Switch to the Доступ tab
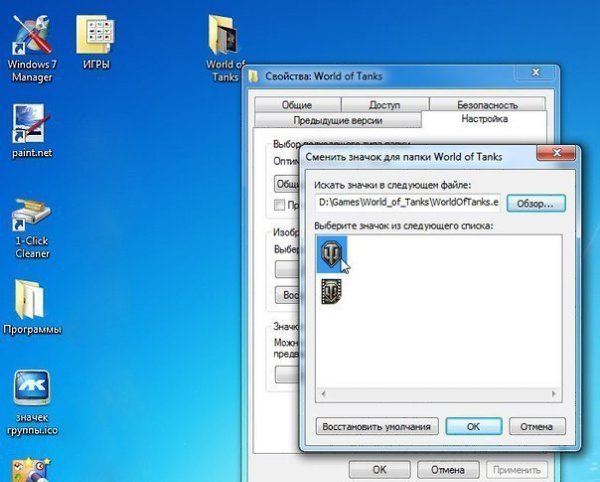 click(x=385, y=105)
